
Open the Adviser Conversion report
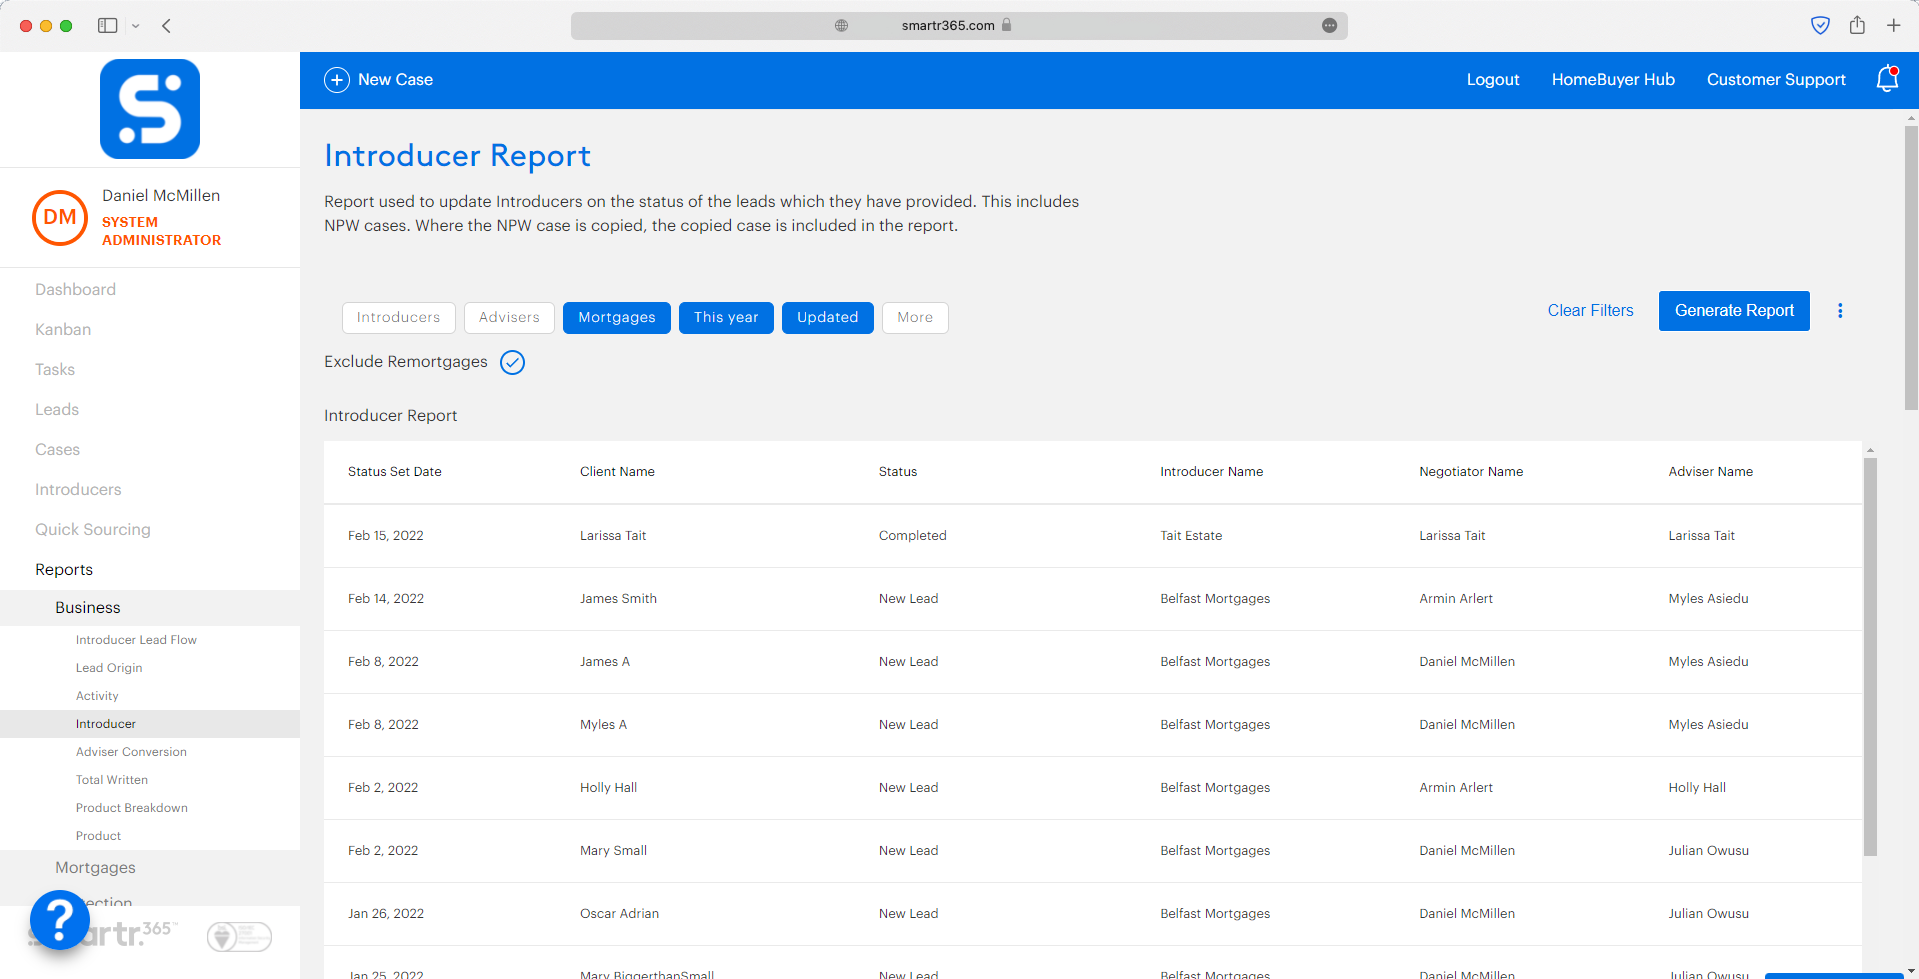[131, 752]
